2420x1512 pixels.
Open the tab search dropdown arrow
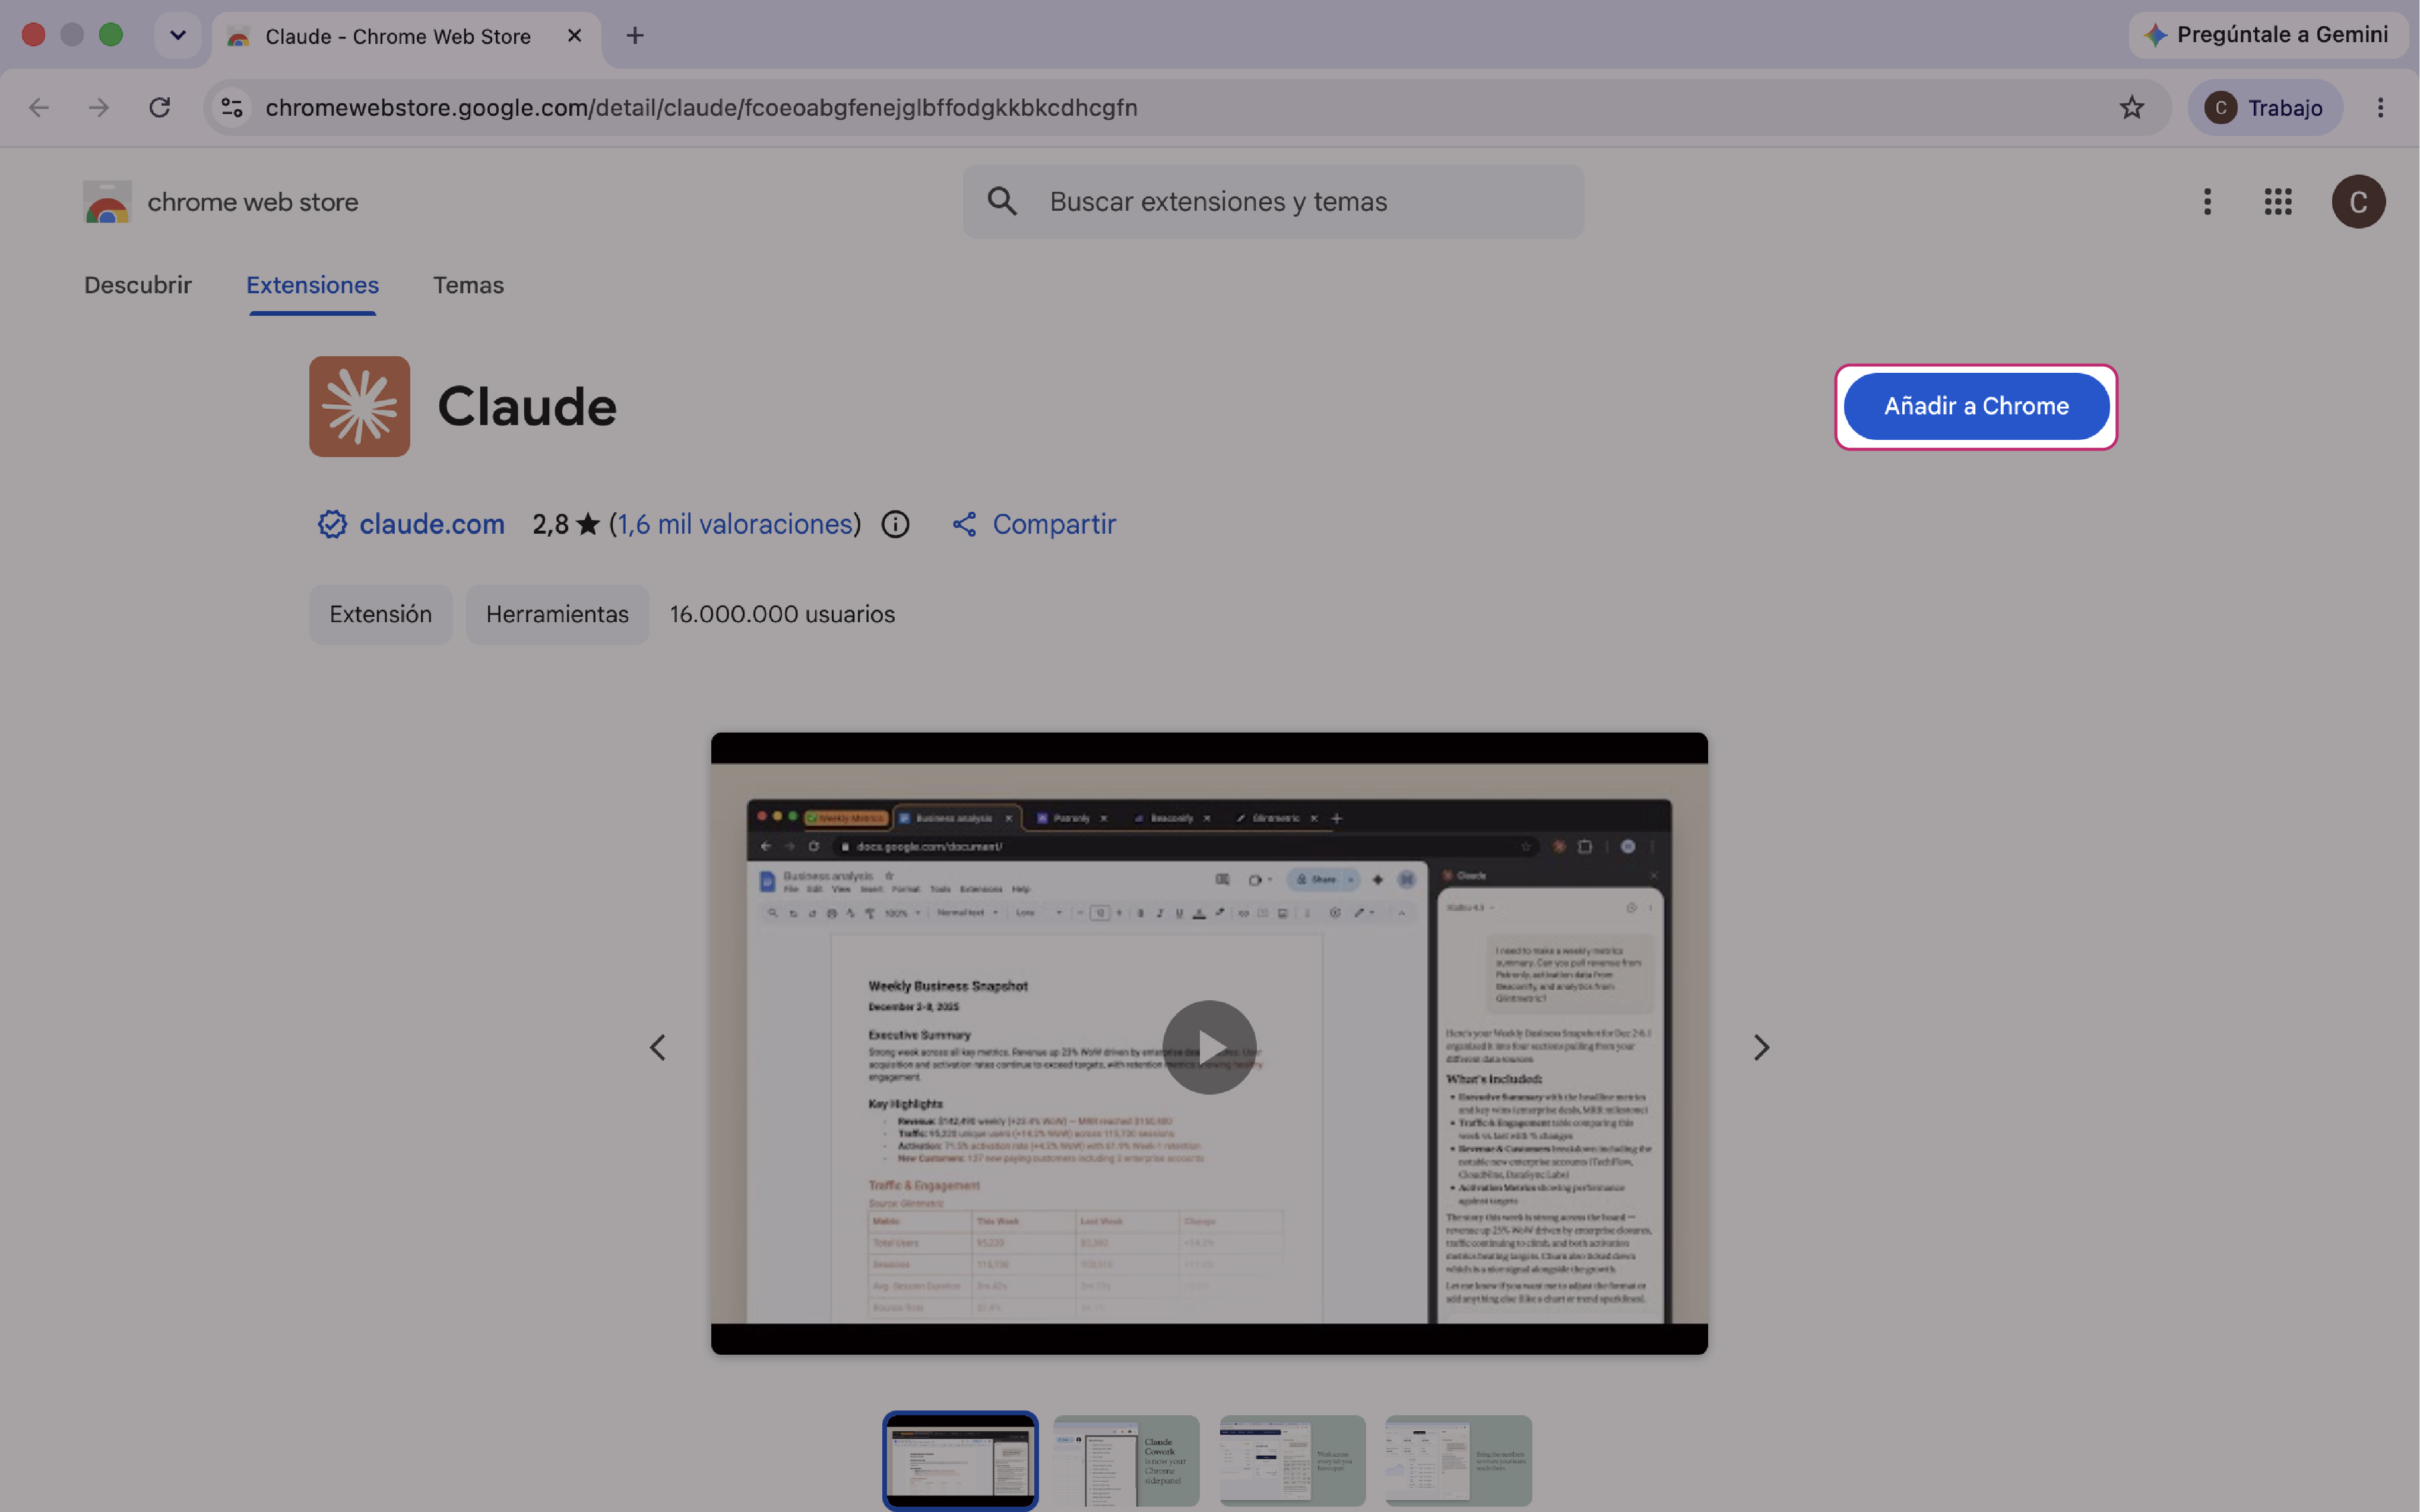[178, 35]
